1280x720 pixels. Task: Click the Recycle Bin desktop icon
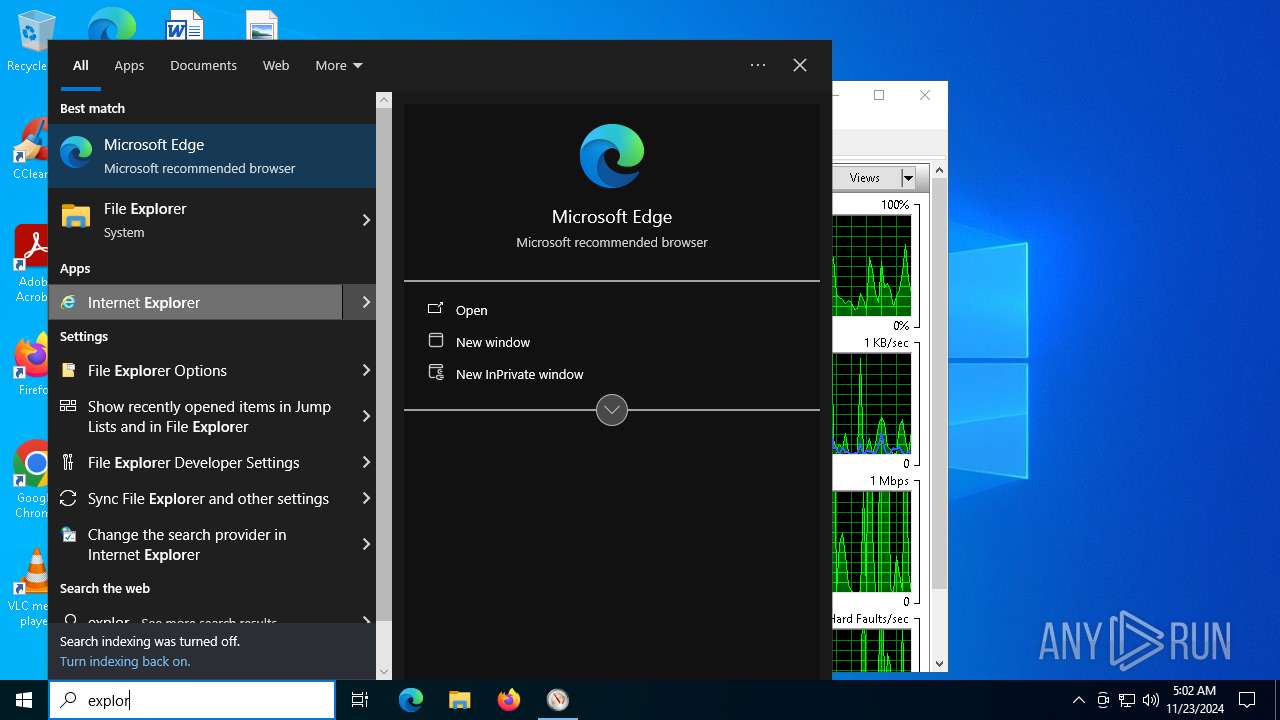tap(31, 40)
